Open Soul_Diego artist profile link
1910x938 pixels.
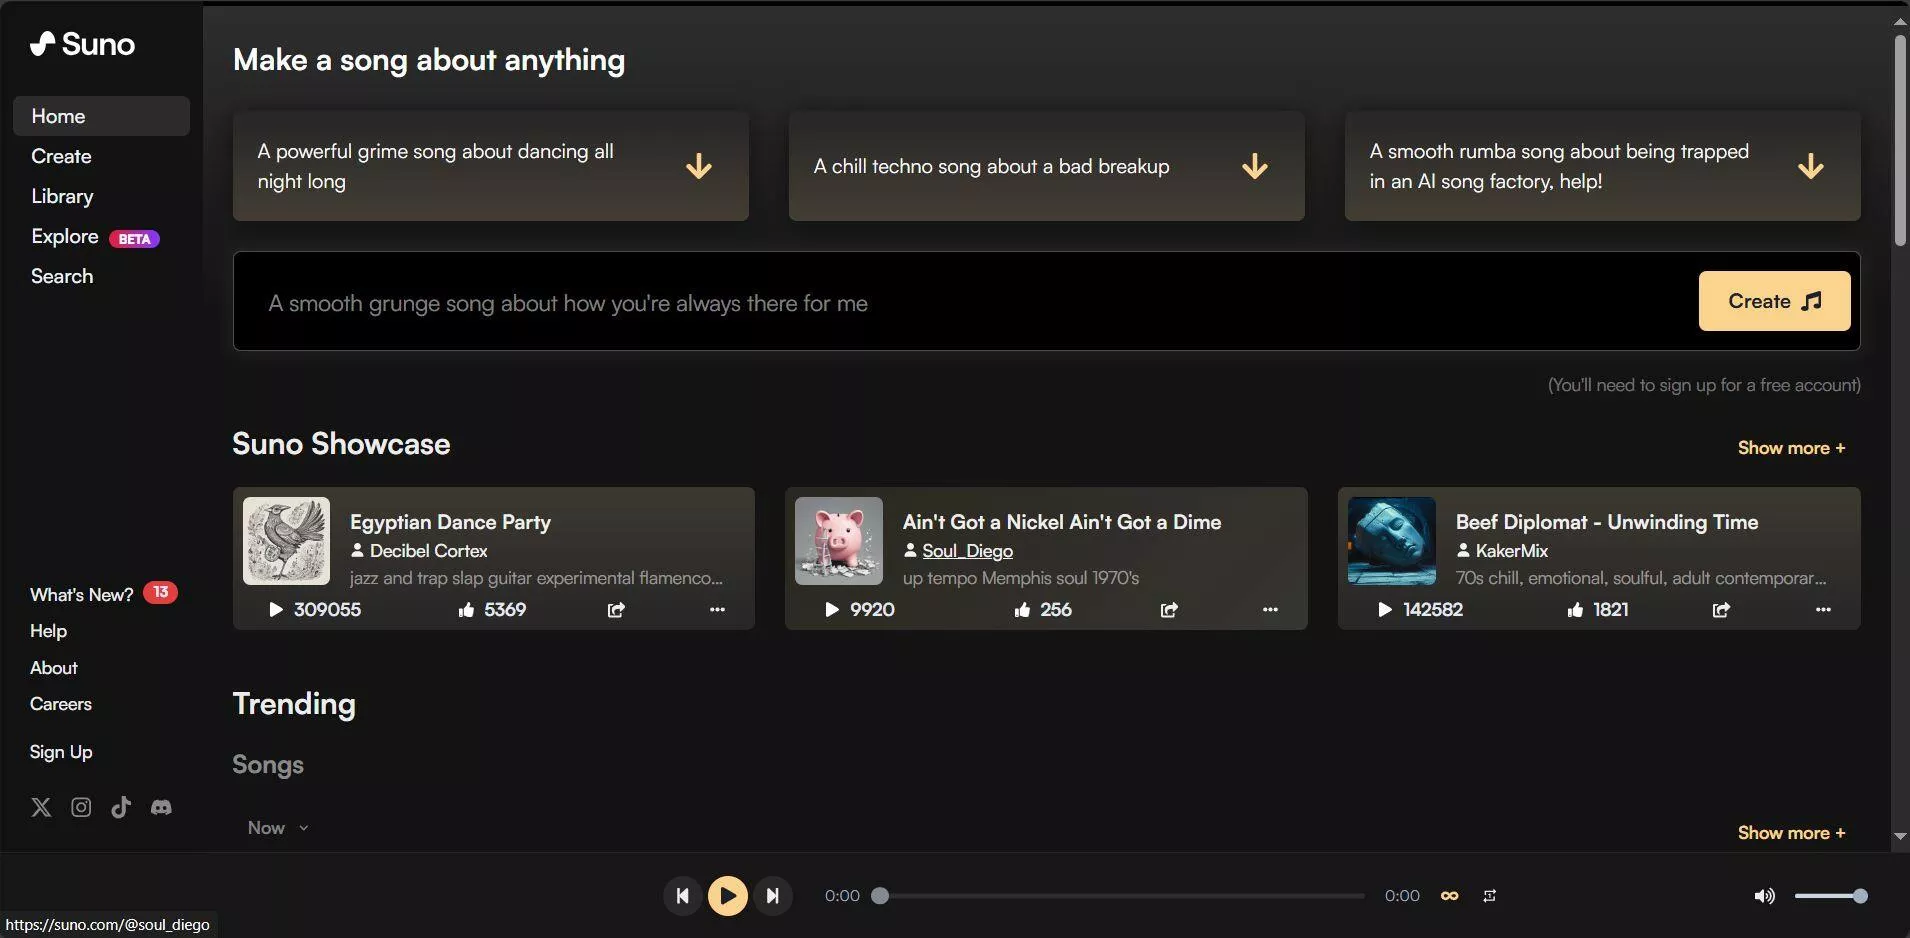coord(967,551)
